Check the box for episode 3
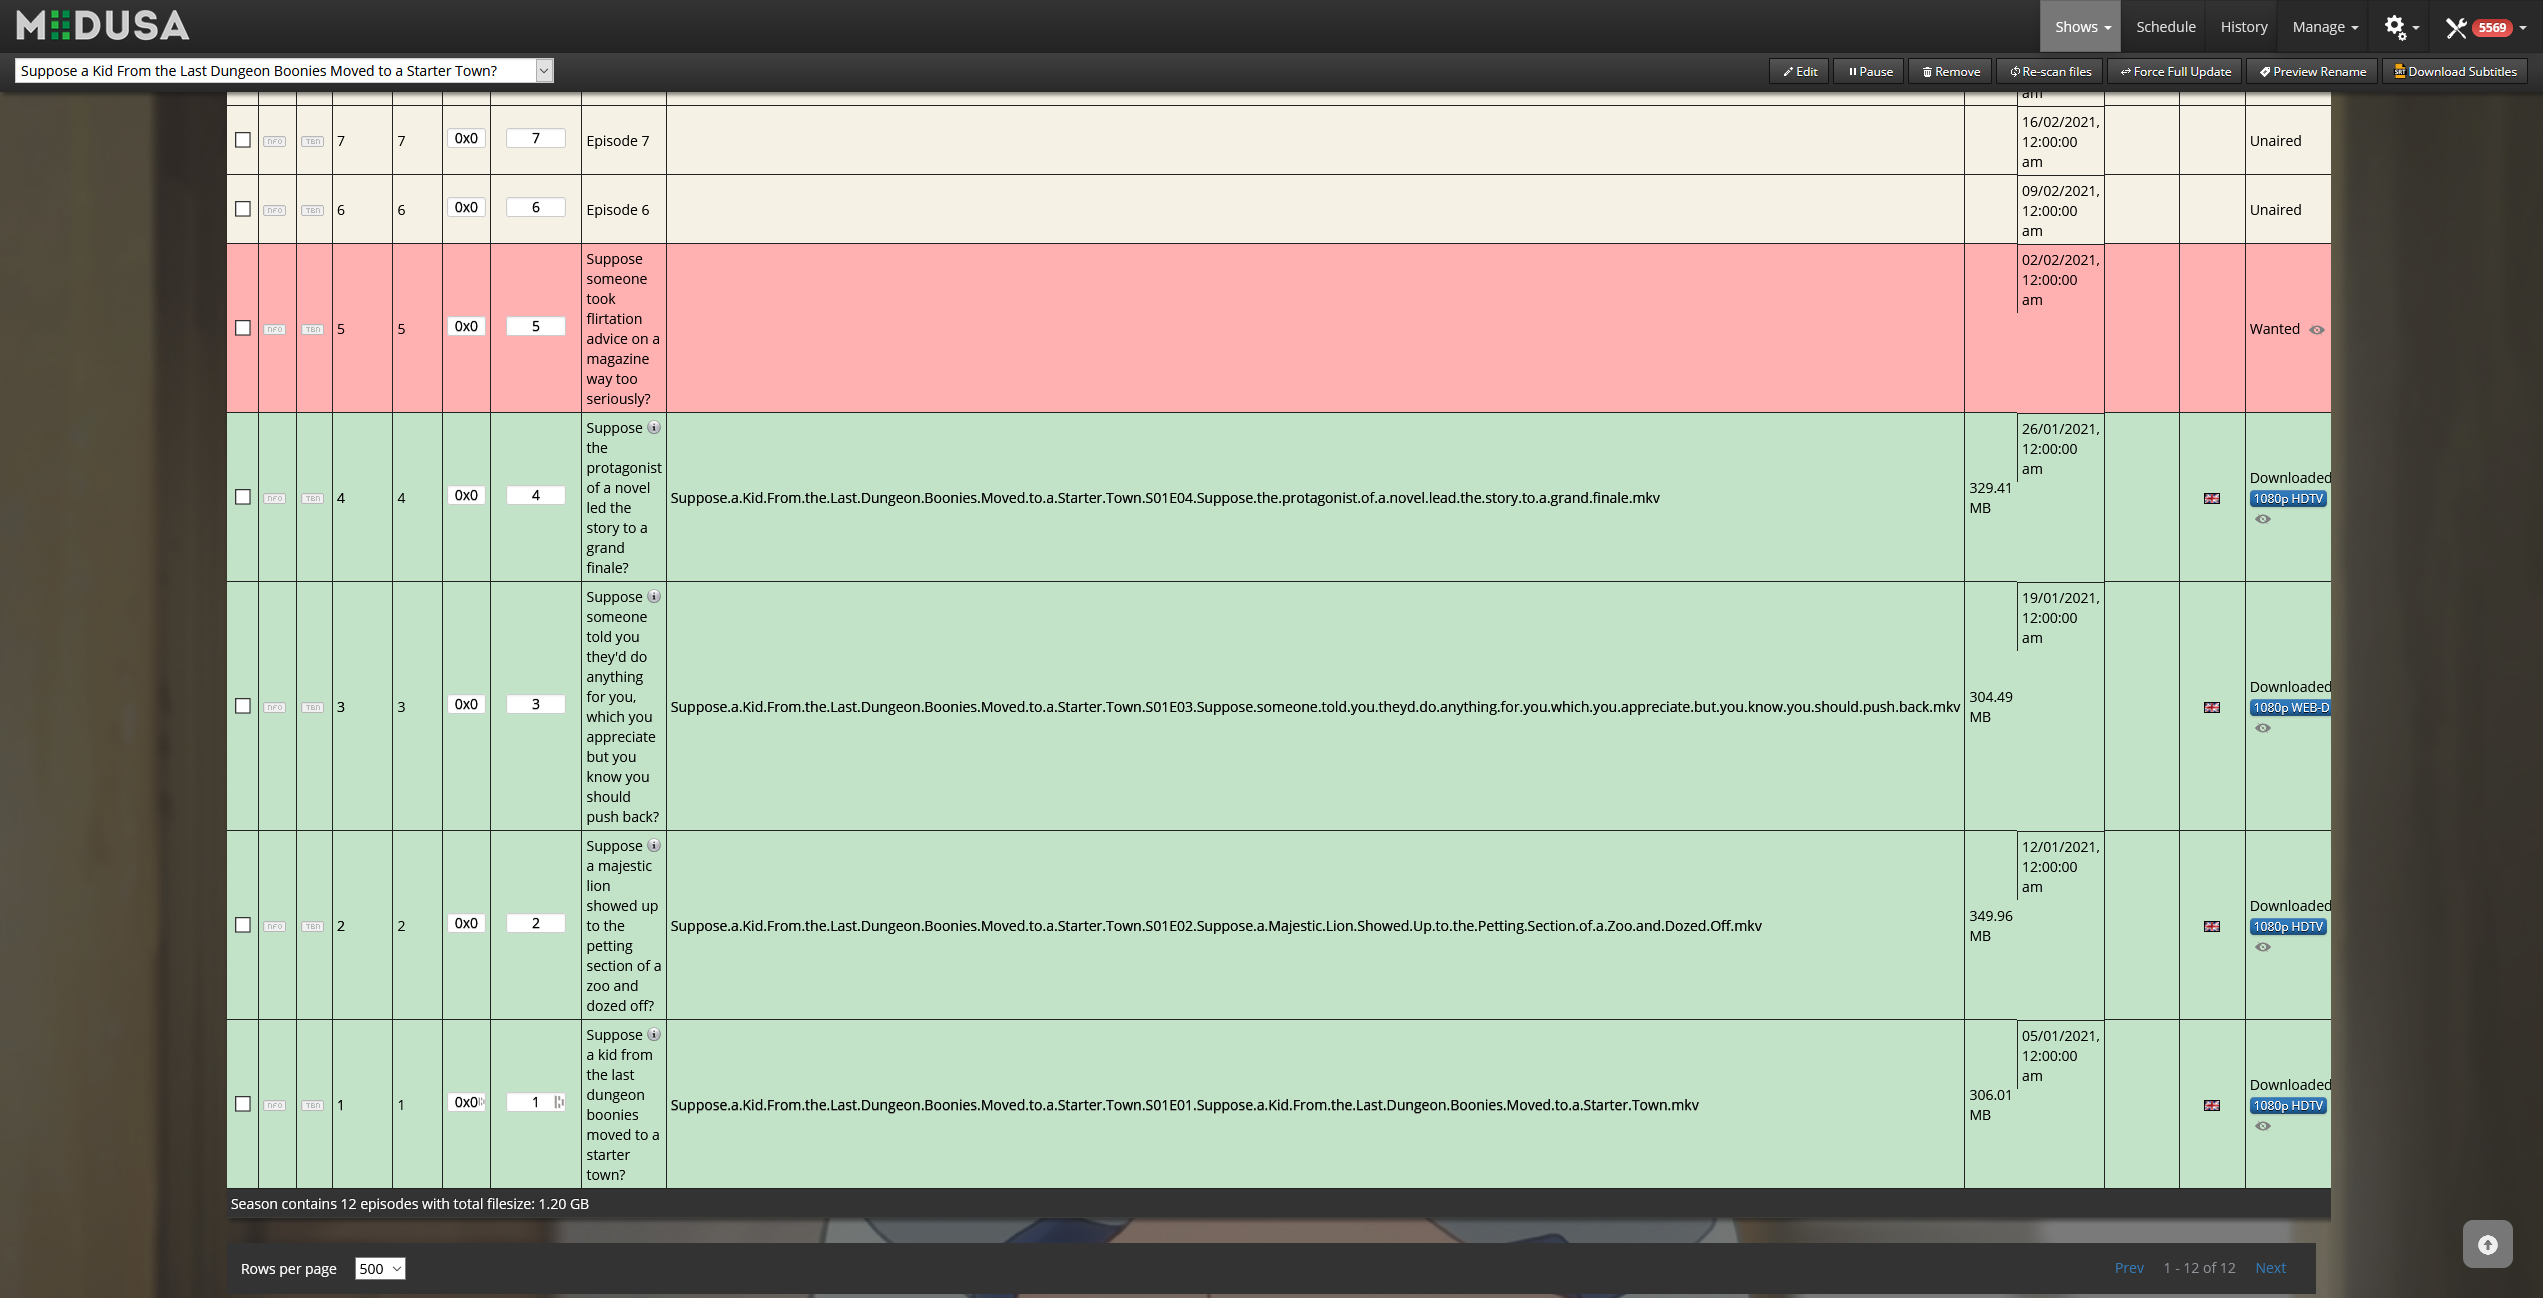This screenshot has width=2543, height=1298. point(243,706)
